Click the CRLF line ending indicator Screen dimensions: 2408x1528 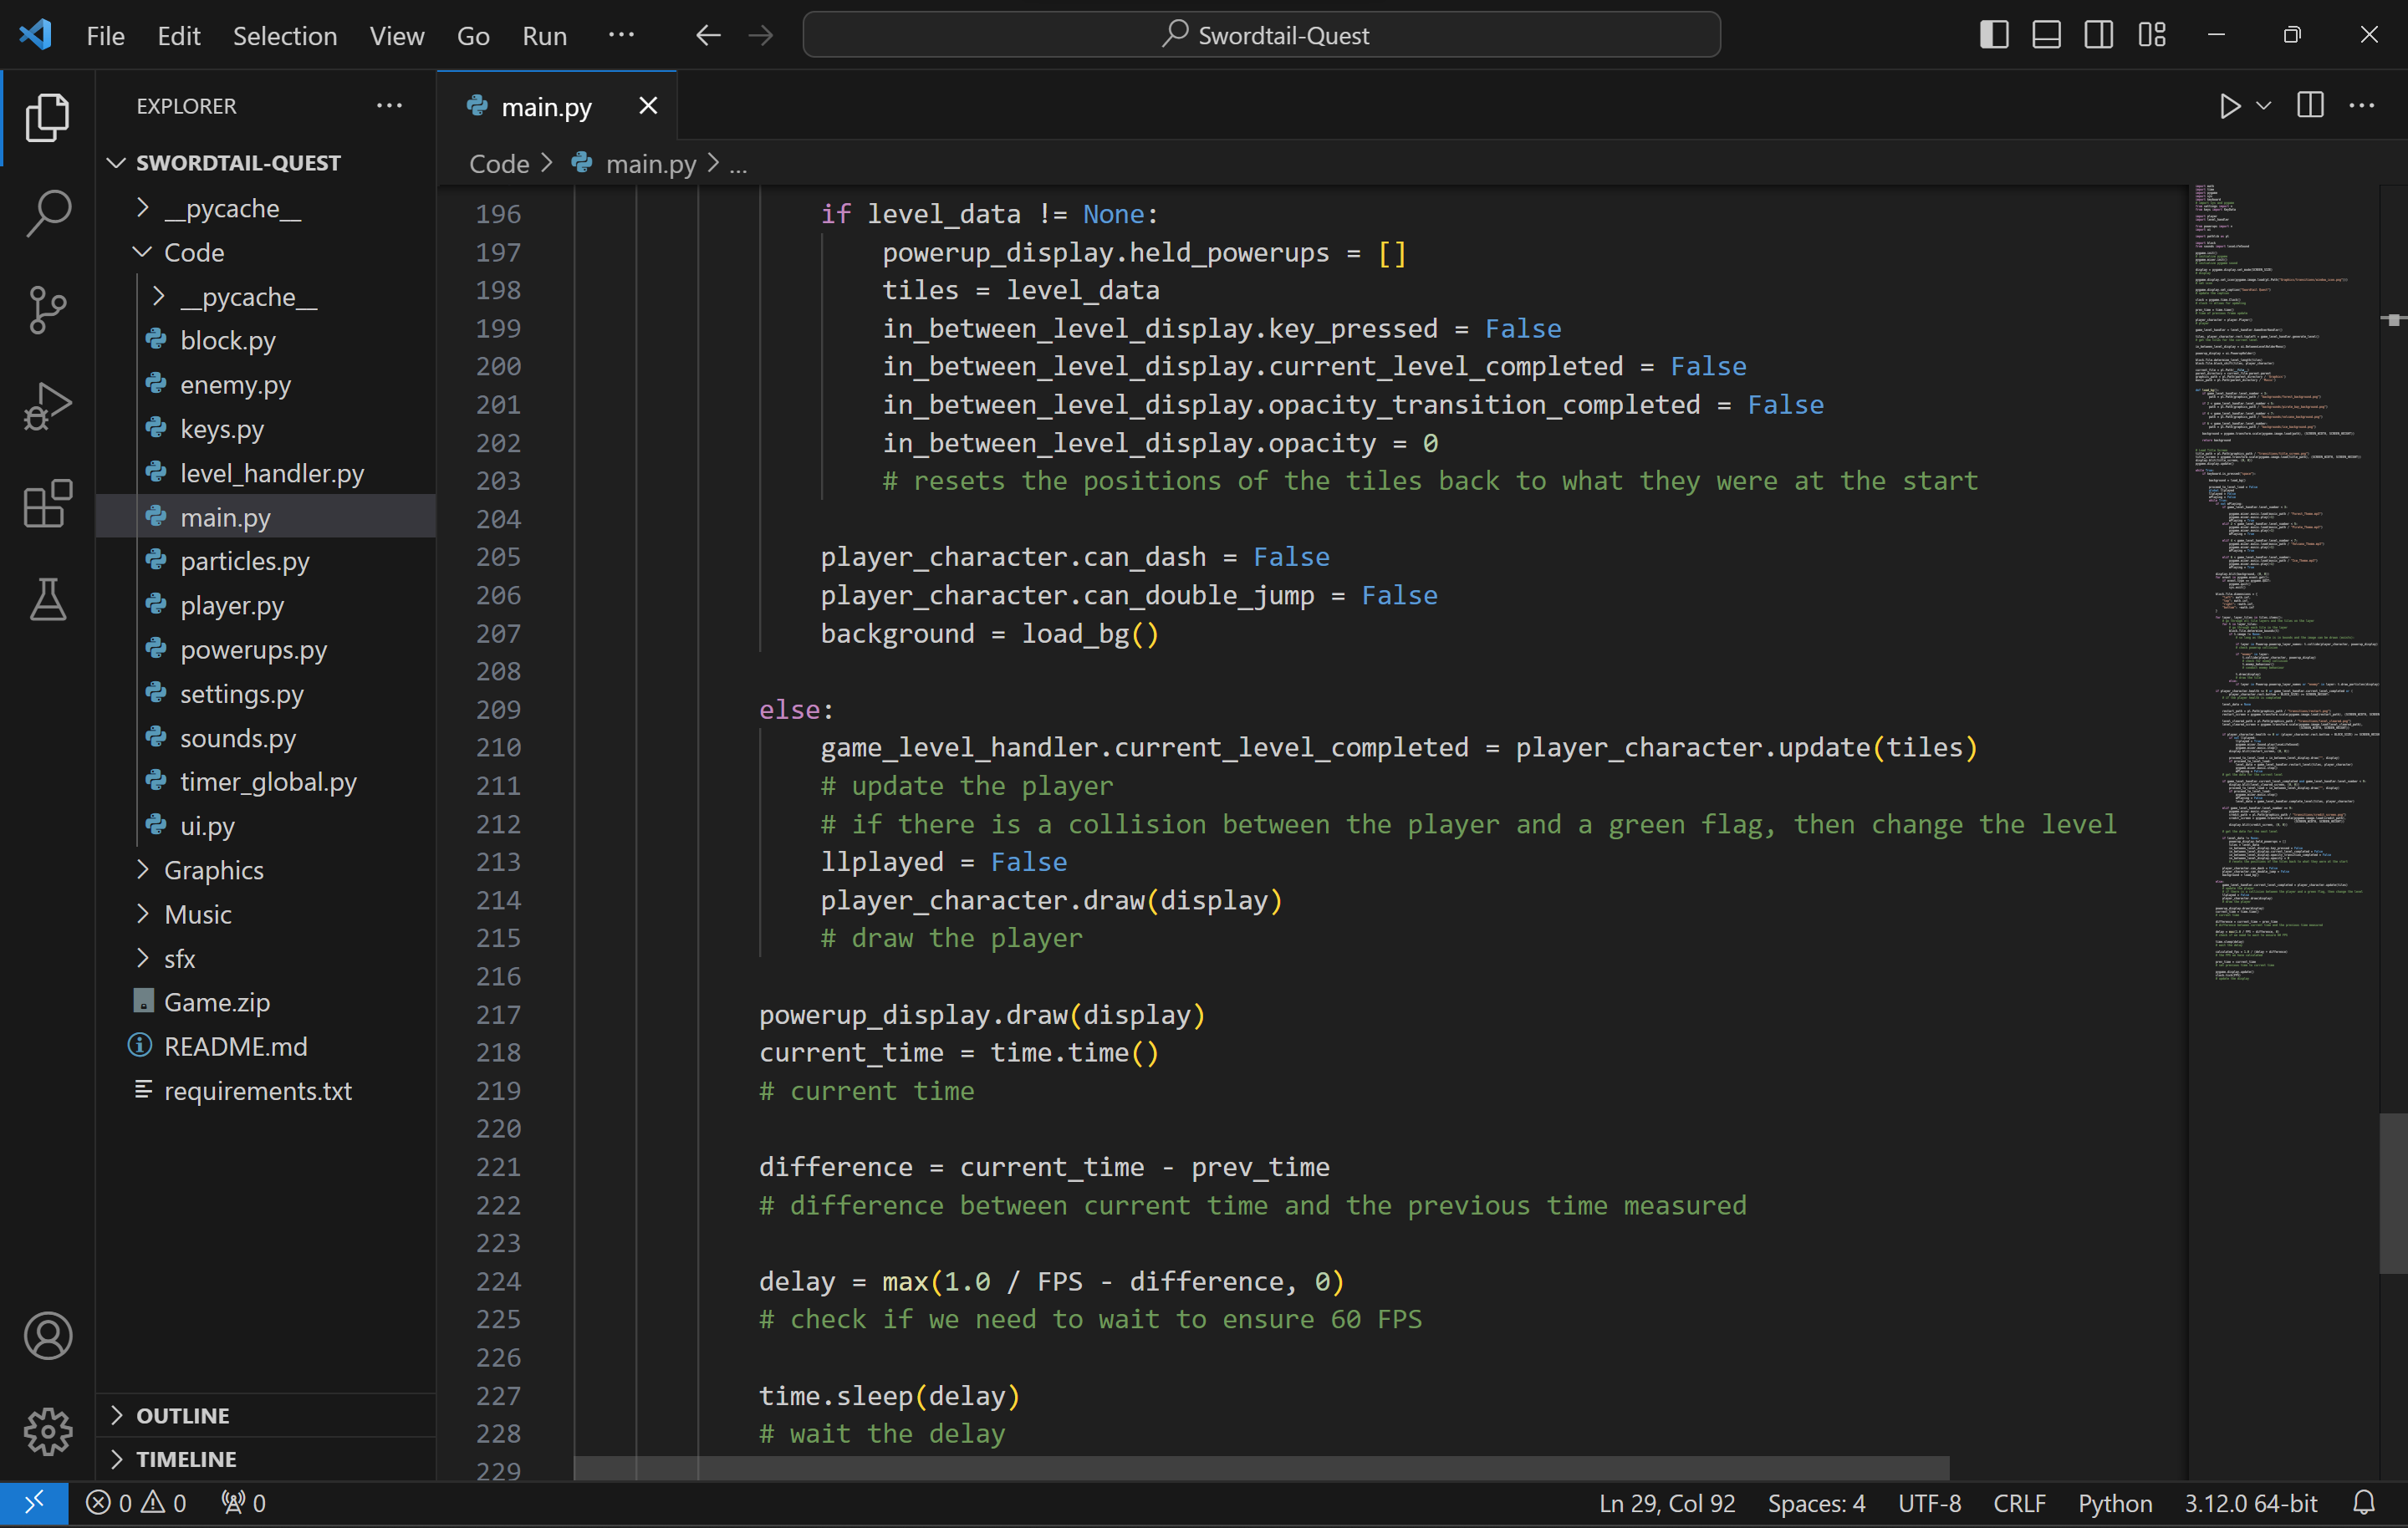(x=2019, y=1503)
